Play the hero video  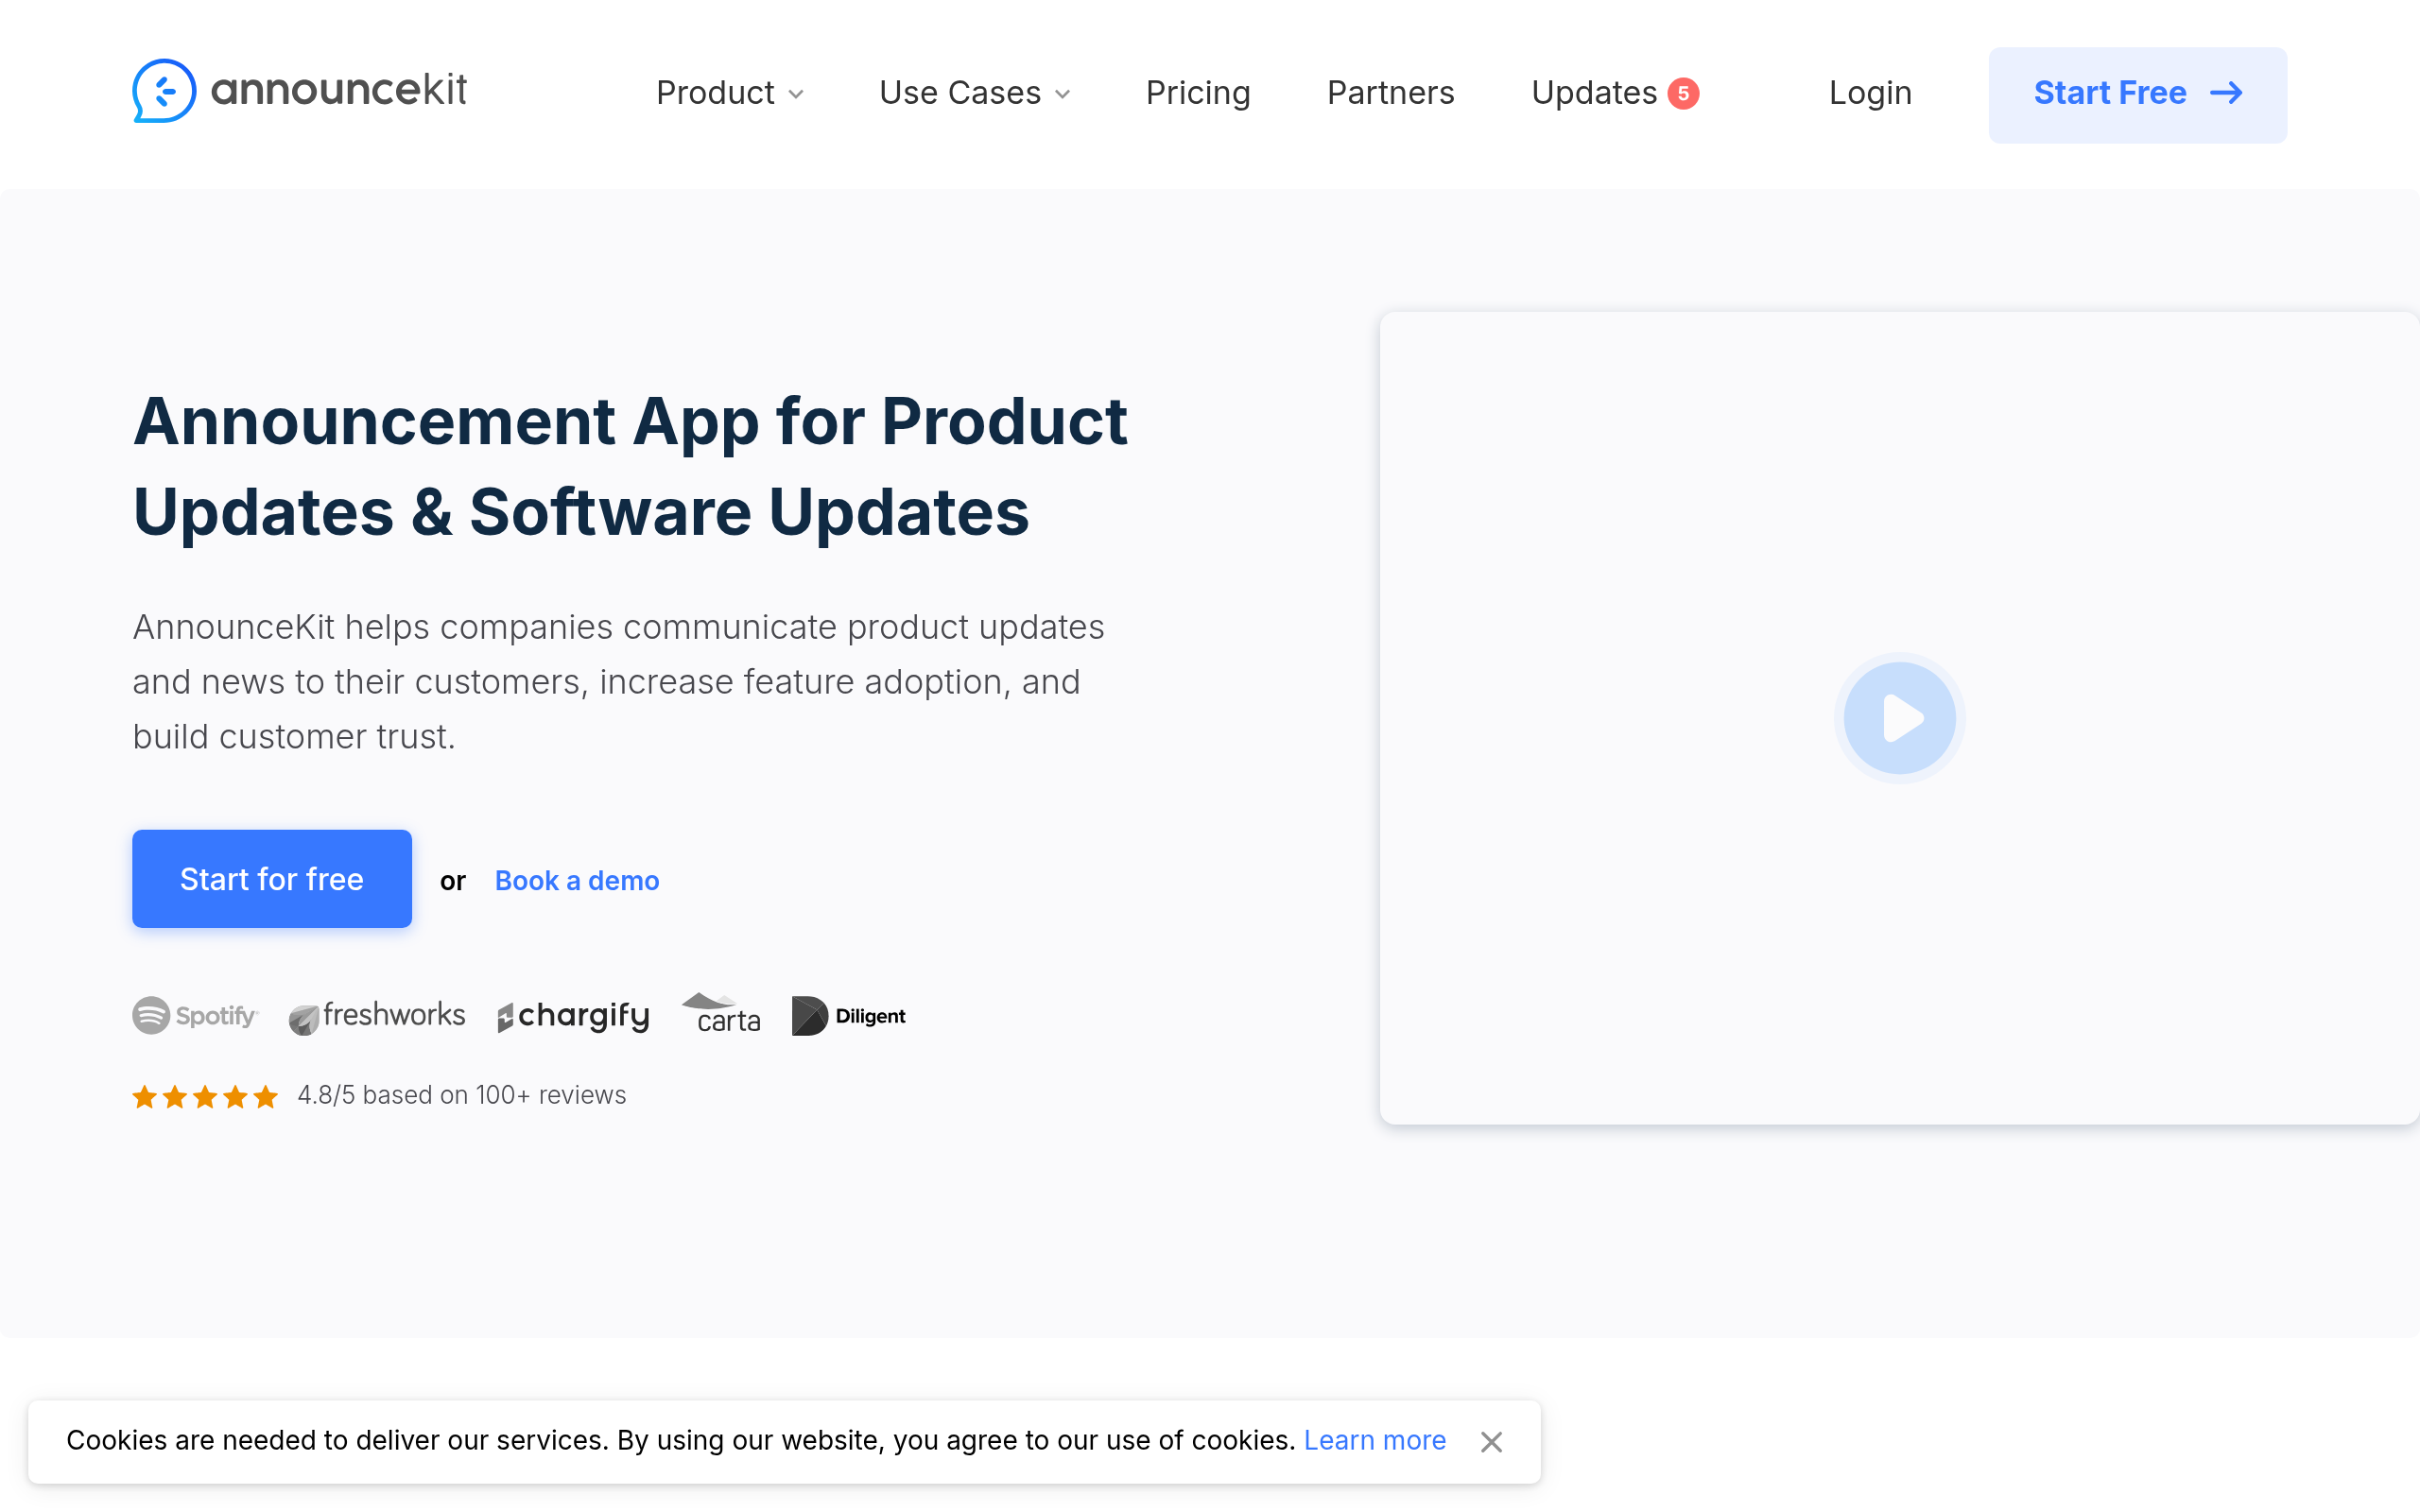tap(1899, 718)
